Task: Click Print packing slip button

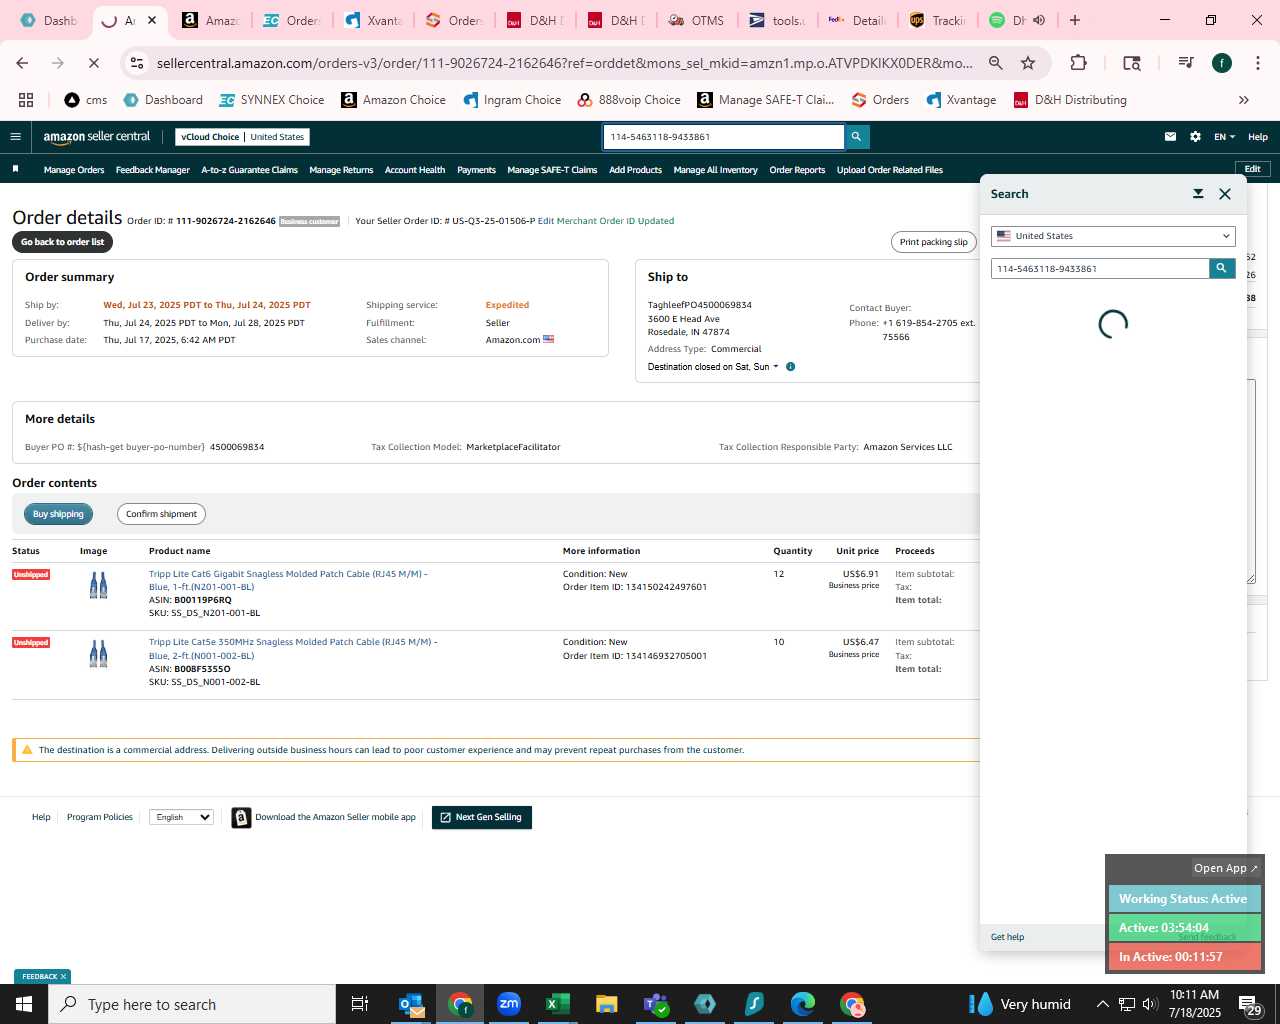Action: tap(933, 242)
